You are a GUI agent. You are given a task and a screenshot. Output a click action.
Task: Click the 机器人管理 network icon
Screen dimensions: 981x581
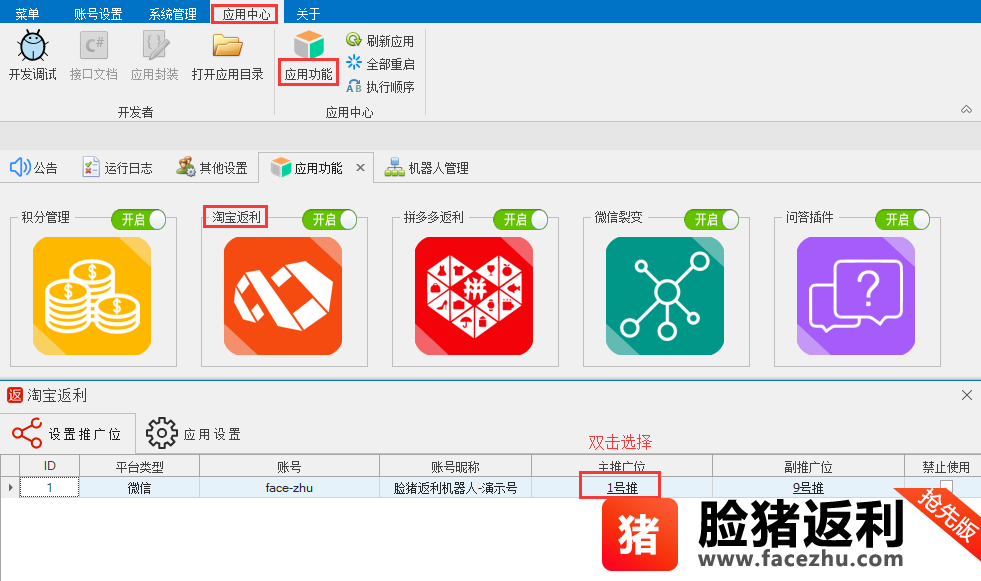(x=394, y=167)
